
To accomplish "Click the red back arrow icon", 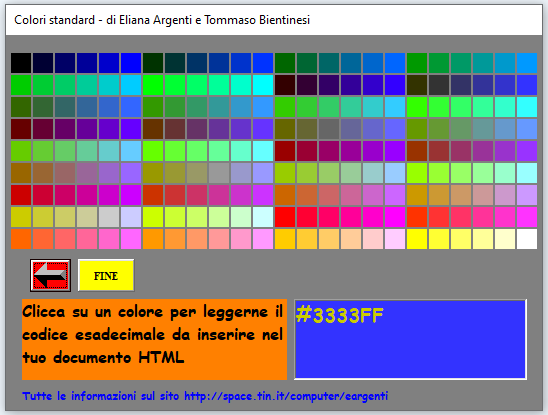I will [50, 275].
